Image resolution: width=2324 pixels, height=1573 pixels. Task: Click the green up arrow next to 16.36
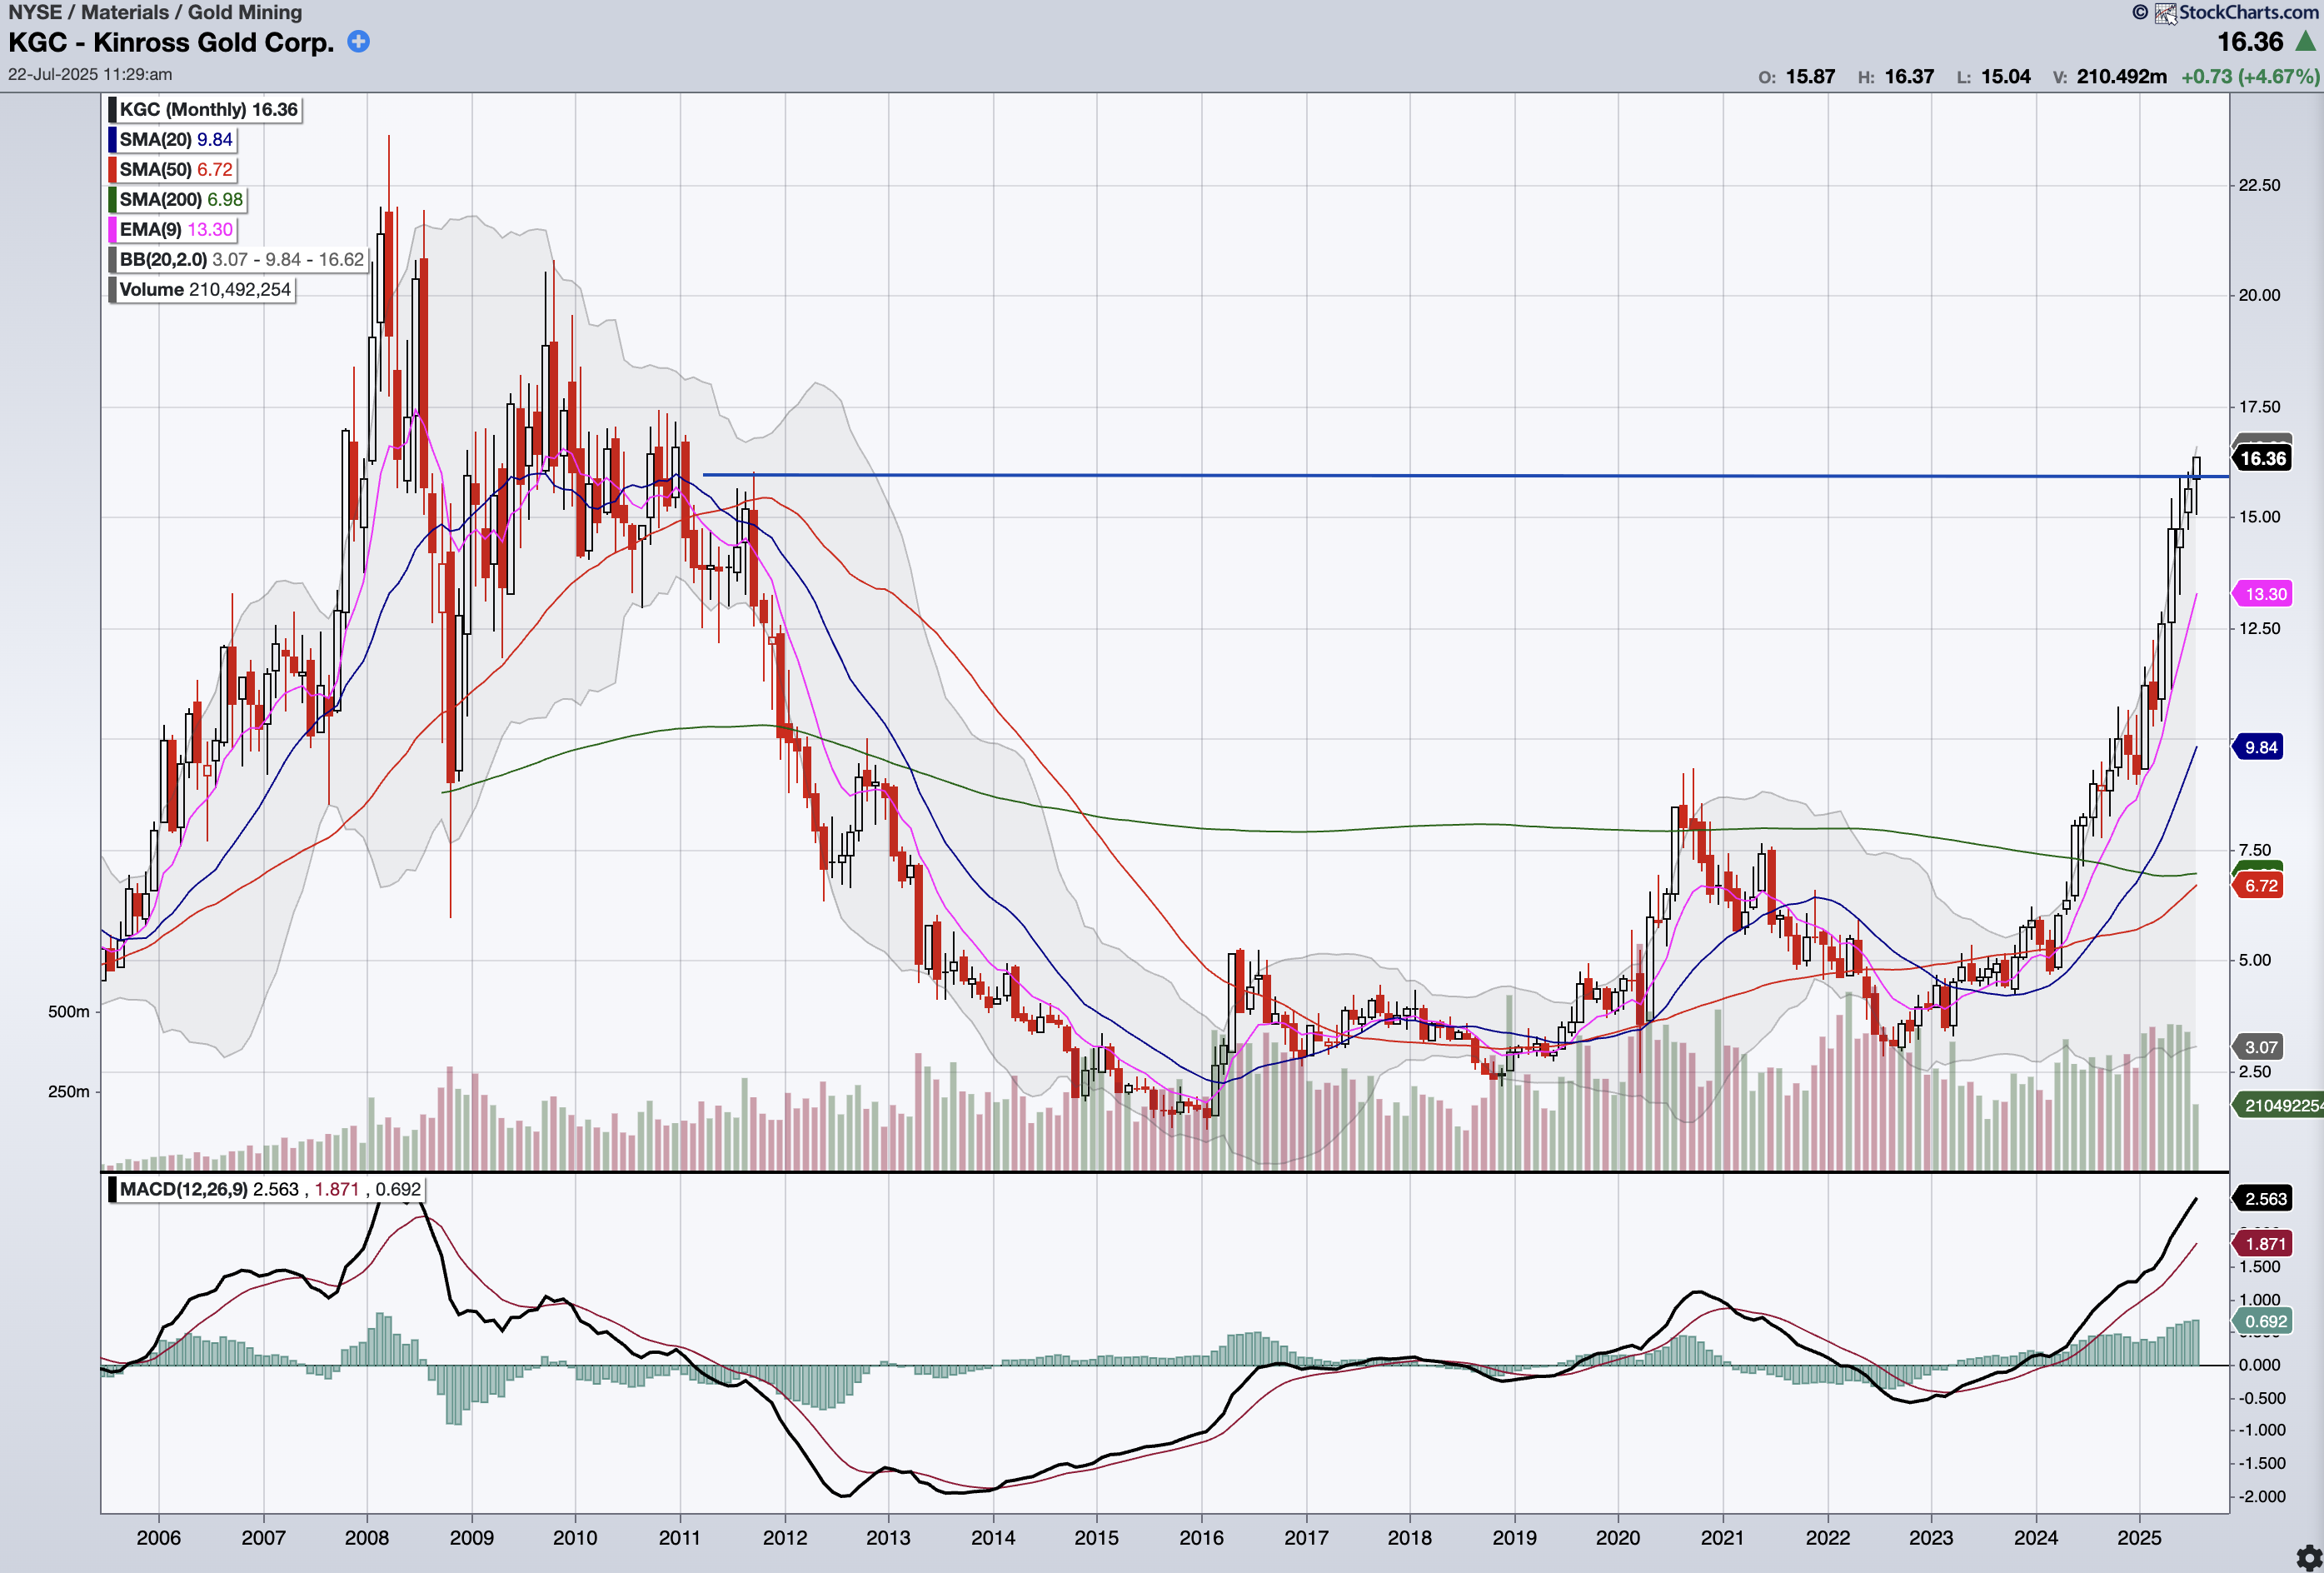(2305, 42)
